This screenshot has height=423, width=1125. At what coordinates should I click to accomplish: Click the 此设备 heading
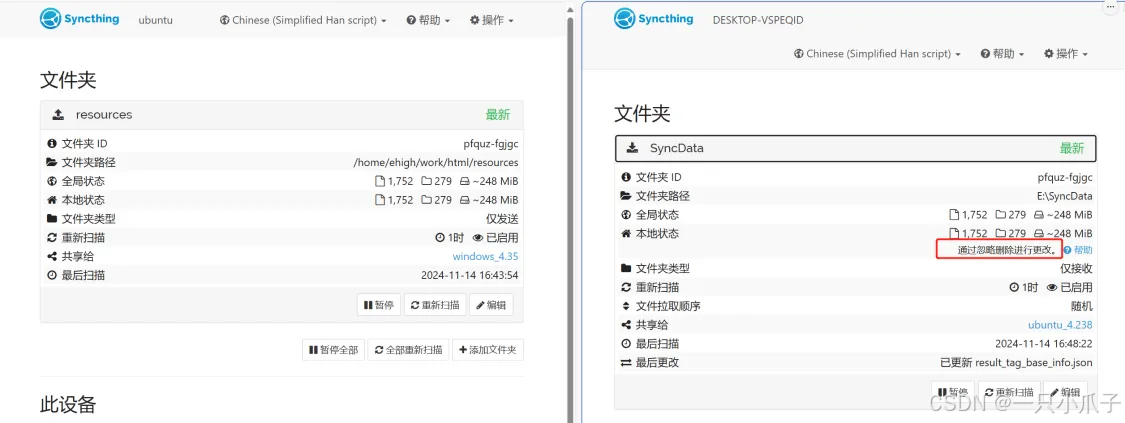pyautogui.click(x=68, y=404)
